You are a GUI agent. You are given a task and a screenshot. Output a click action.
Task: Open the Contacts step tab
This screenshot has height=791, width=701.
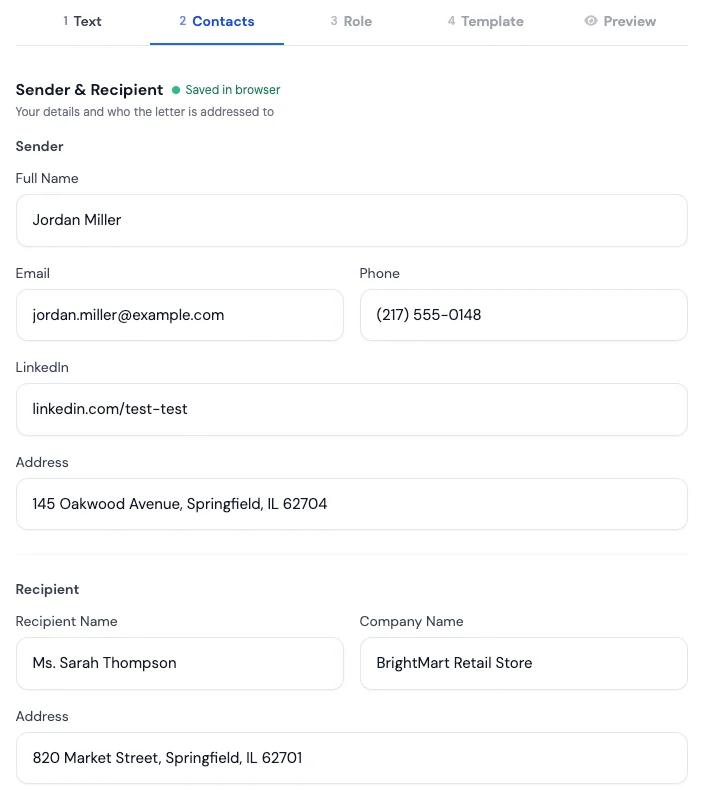(217, 21)
